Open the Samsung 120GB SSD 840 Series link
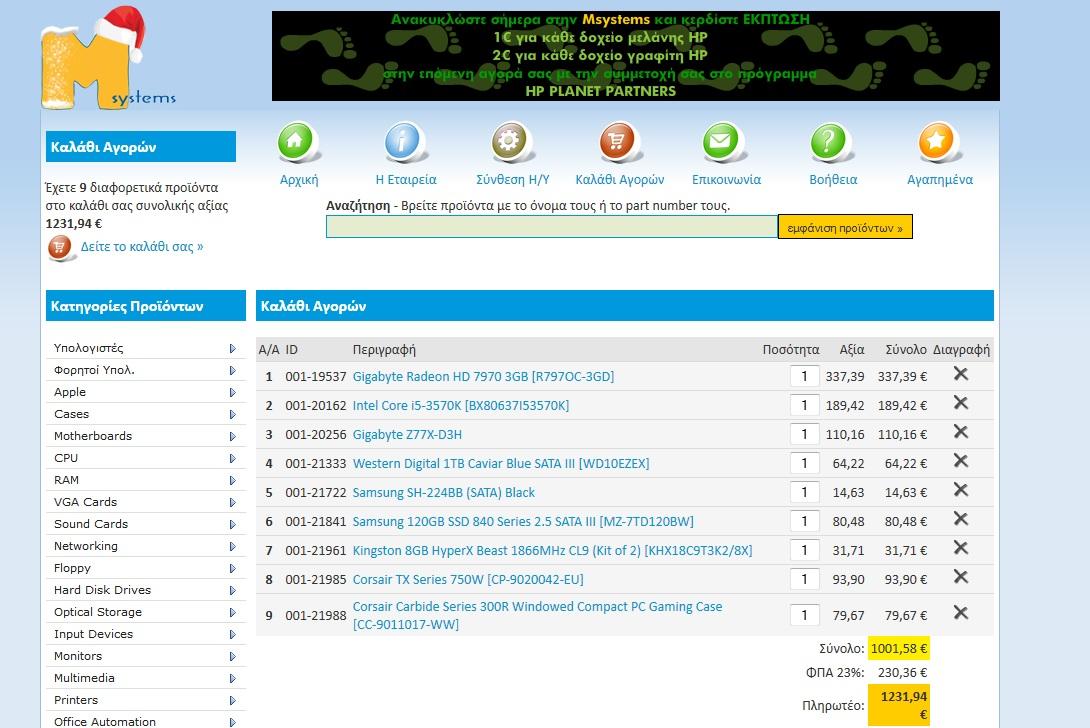Viewport: 1090px width, 728px height. pyautogui.click(x=523, y=522)
